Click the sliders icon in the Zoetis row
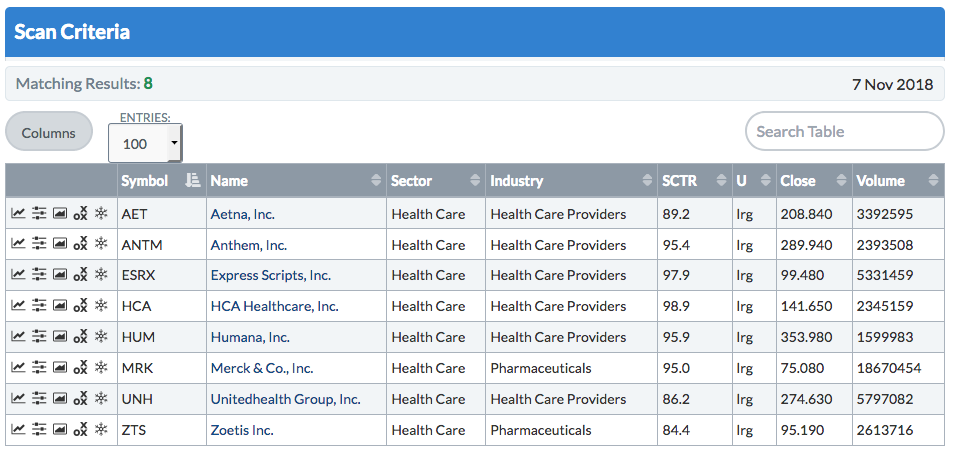Image resolution: width=963 pixels, height=458 pixels. pos(39,431)
